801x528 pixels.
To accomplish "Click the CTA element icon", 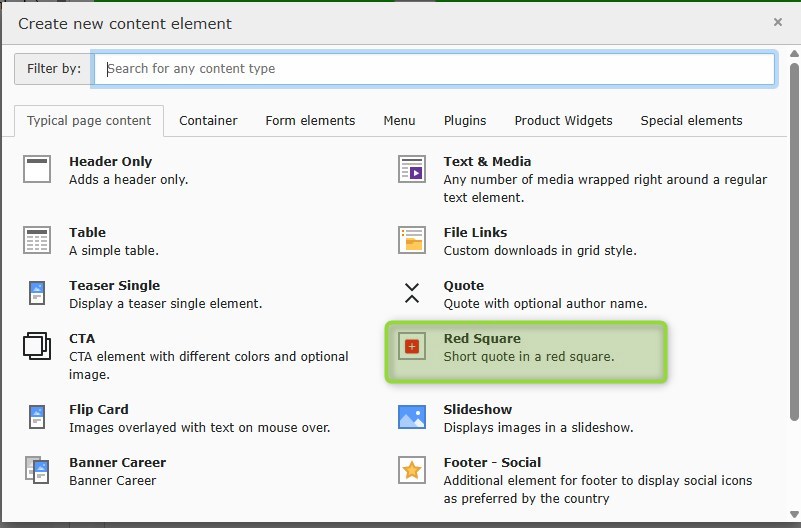I will point(37,347).
